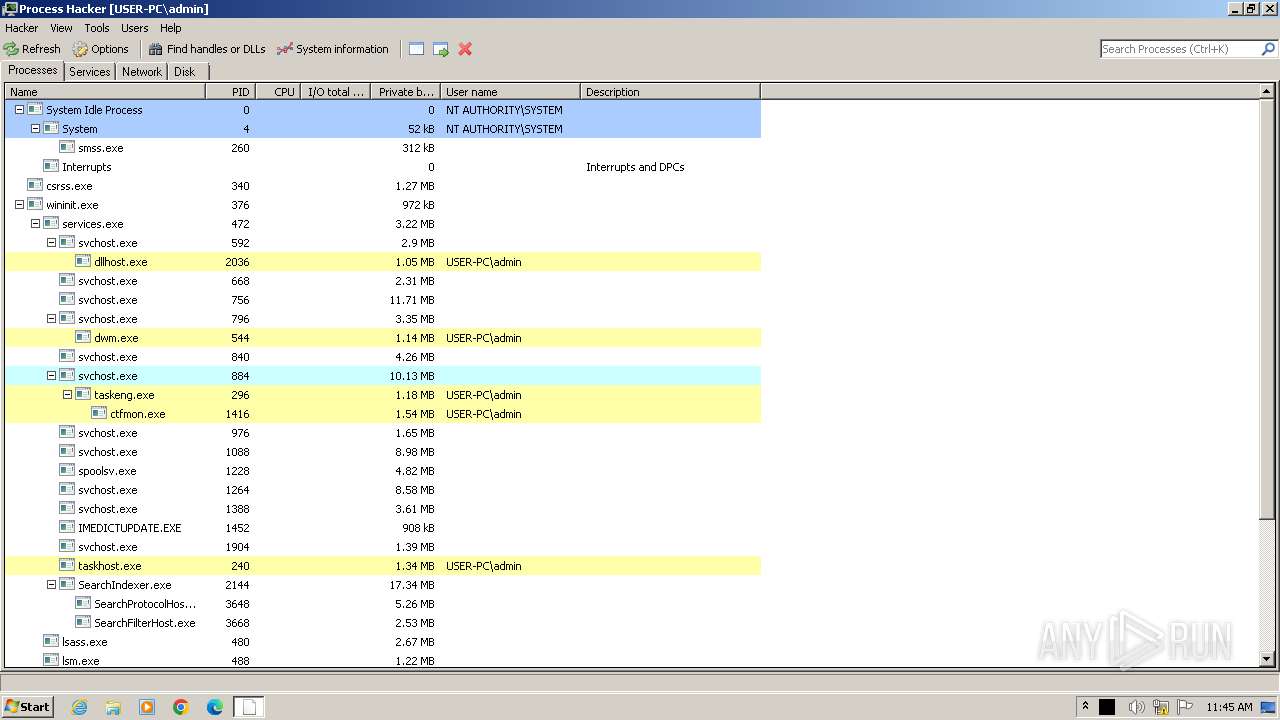Click the 'Interrupts and DPCs' description text
Screen dimensions: 1280x720
635,167
